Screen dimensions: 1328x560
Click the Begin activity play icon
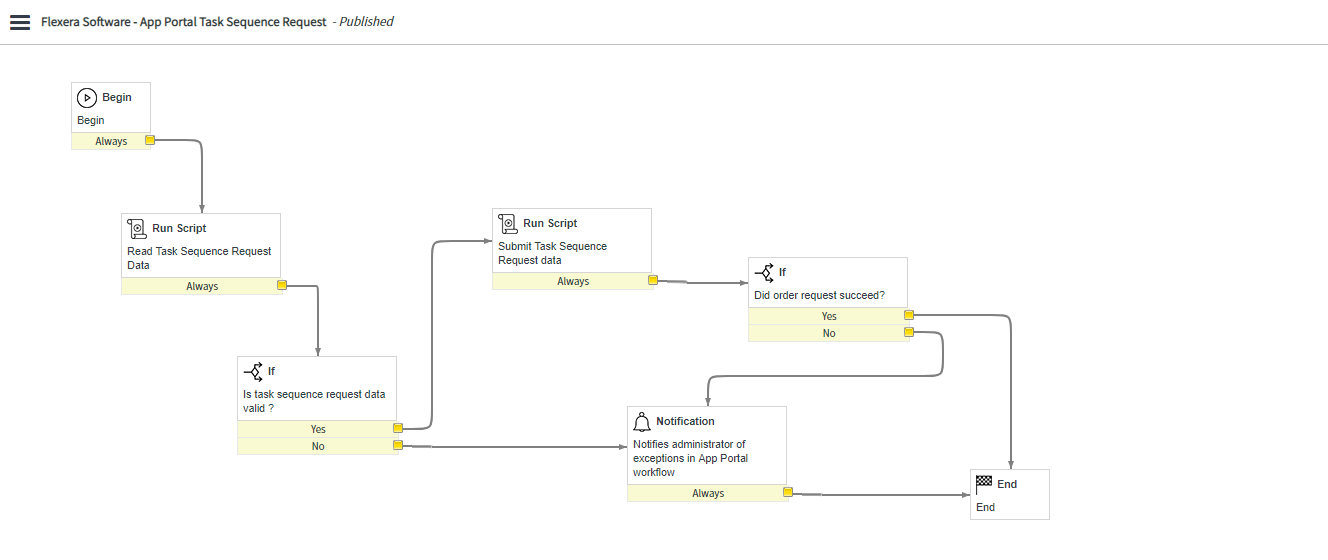pyautogui.click(x=87, y=98)
